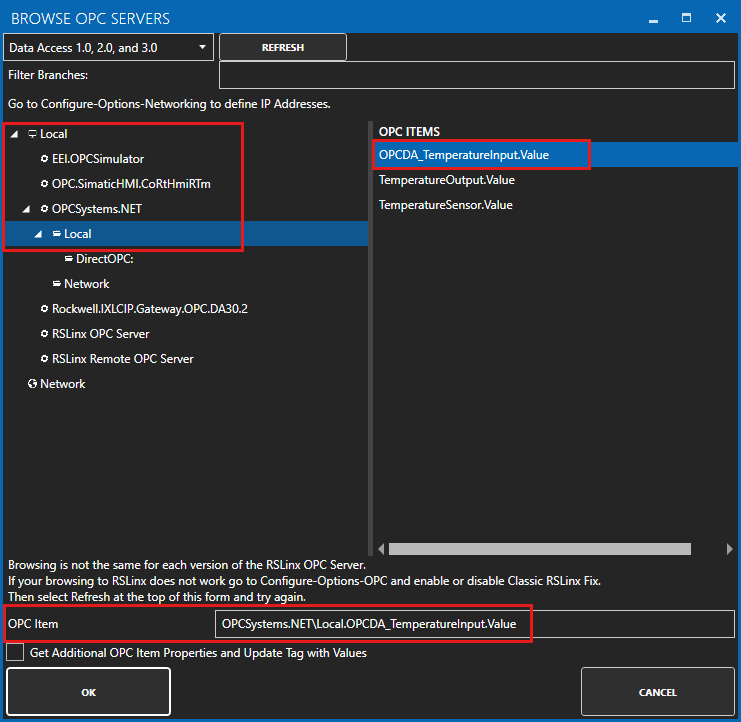Select RSLinx OPC Server entry
741x722 pixels.
pos(101,334)
